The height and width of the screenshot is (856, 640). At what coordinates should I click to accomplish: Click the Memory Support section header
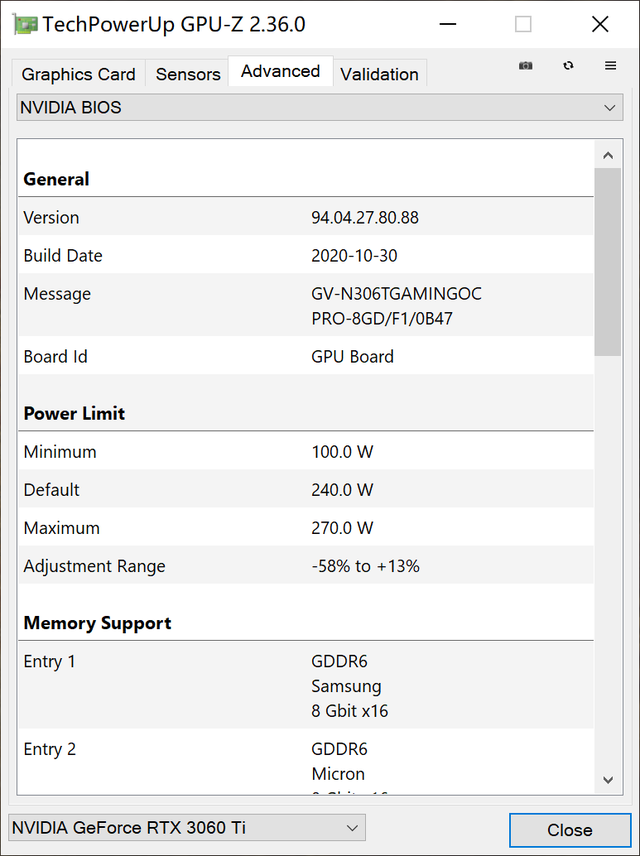[x=97, y=623]
